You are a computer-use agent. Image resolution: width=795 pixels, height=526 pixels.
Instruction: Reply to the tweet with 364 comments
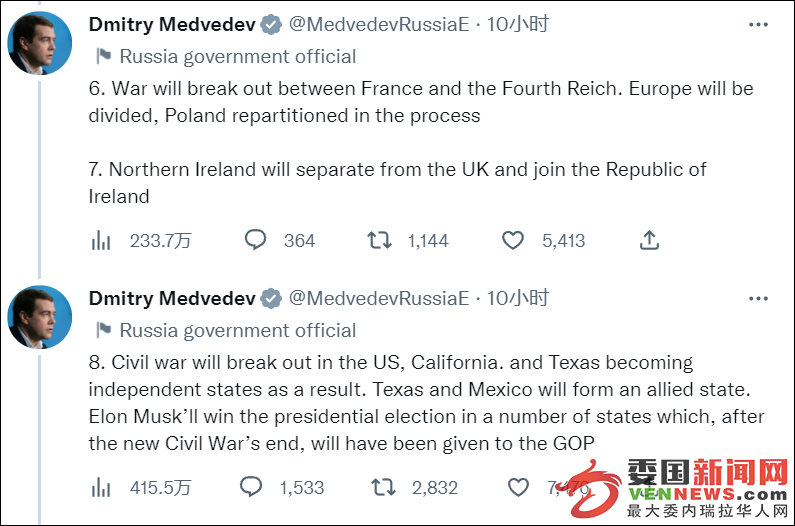(x=255, y=240)
